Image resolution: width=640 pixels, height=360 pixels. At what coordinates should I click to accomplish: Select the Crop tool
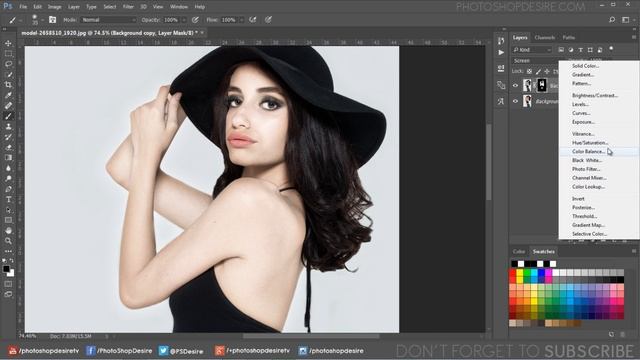[8, 84]
